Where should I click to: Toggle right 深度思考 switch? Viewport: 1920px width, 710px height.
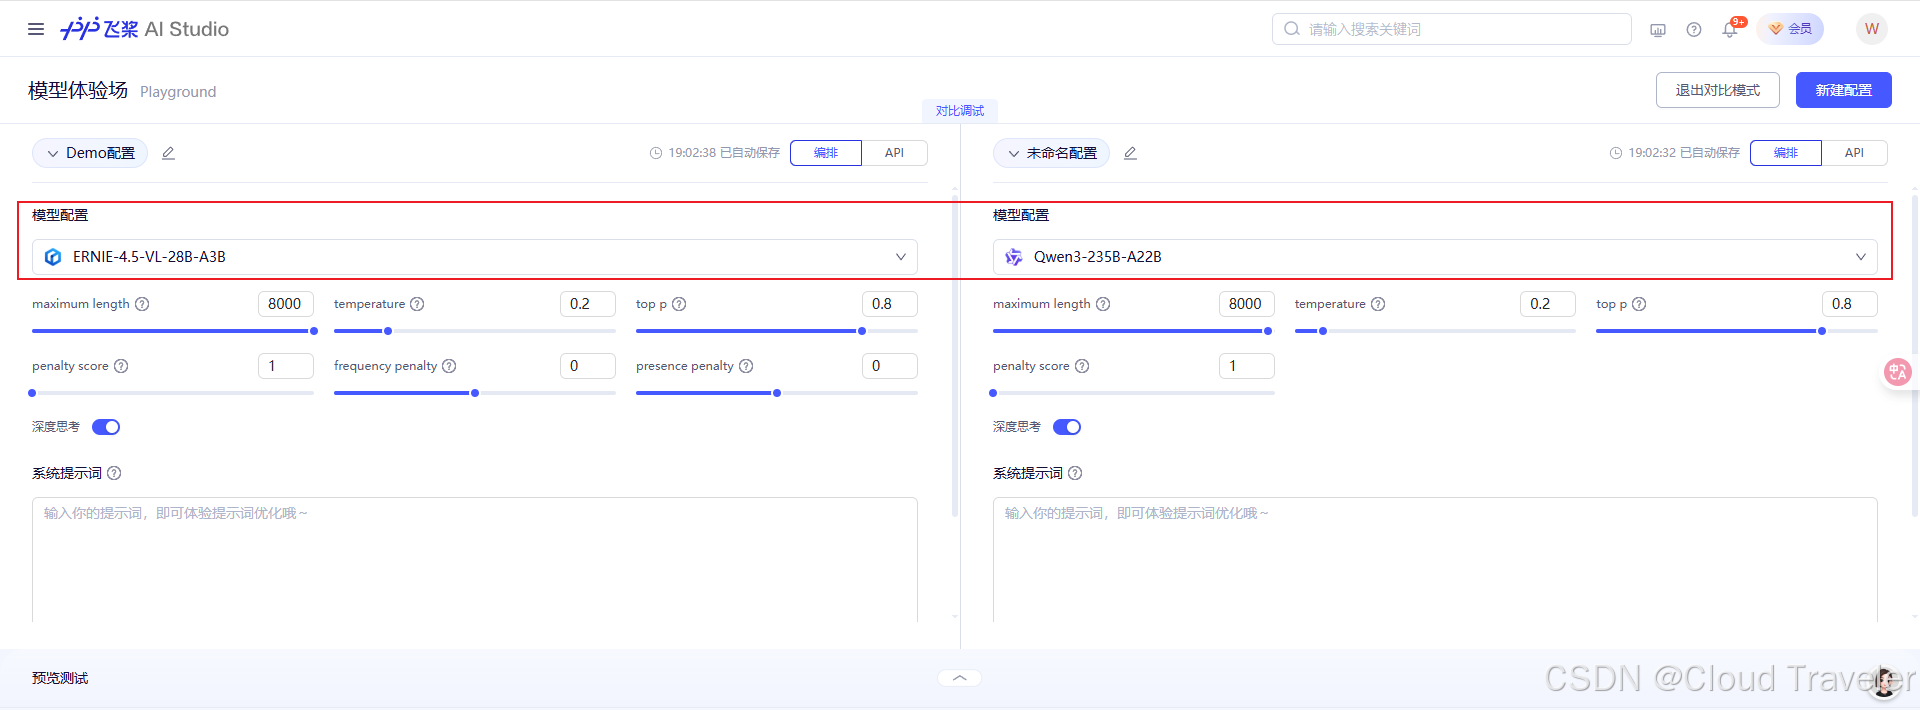tap(1067, 427)
